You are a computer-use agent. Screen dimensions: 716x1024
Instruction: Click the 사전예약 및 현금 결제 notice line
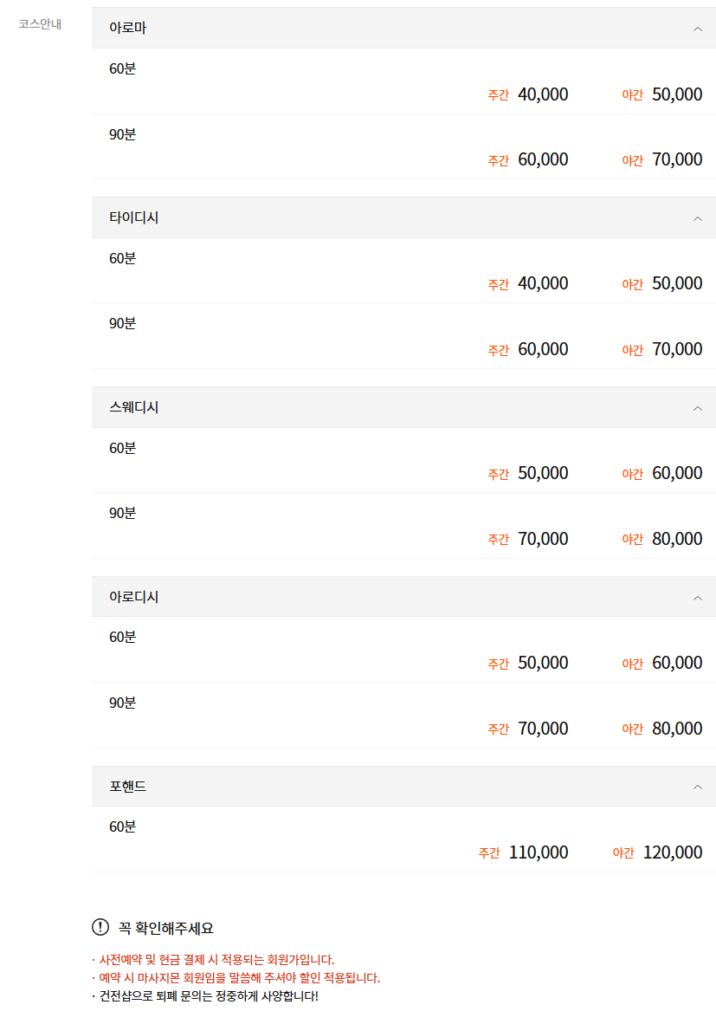pyautogui.click(x=214, y=959)
